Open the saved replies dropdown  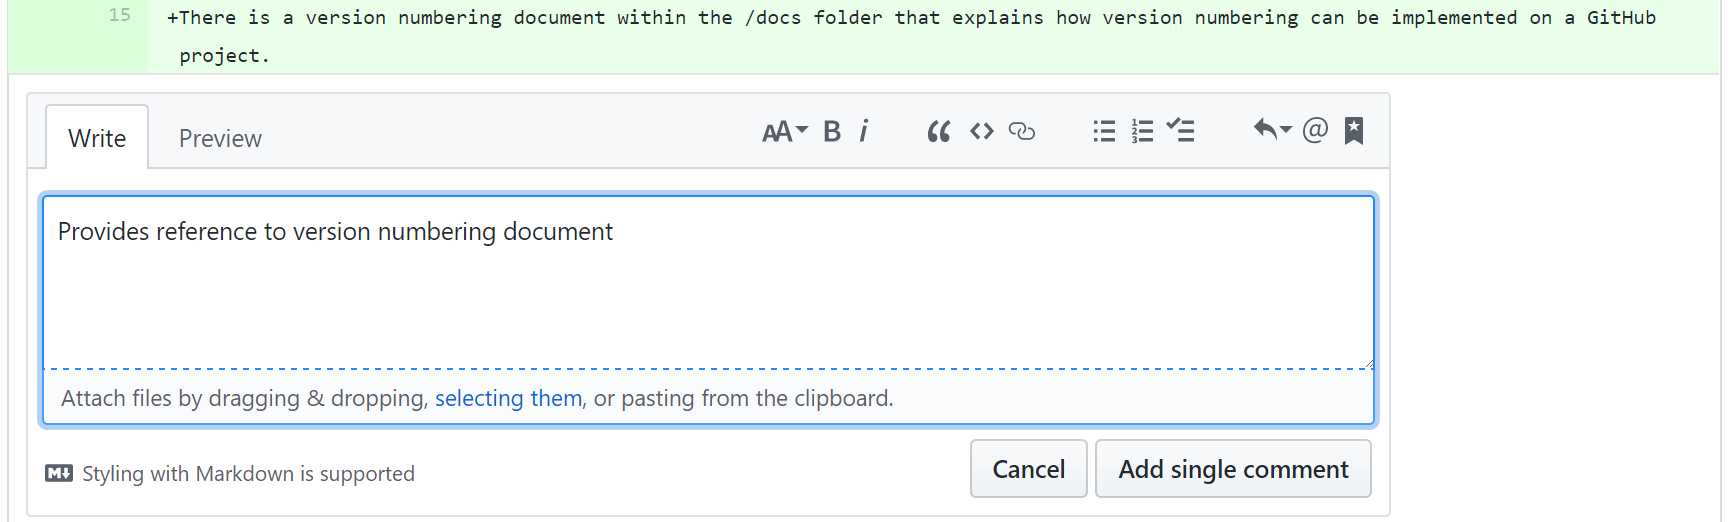click(1272, 129)
